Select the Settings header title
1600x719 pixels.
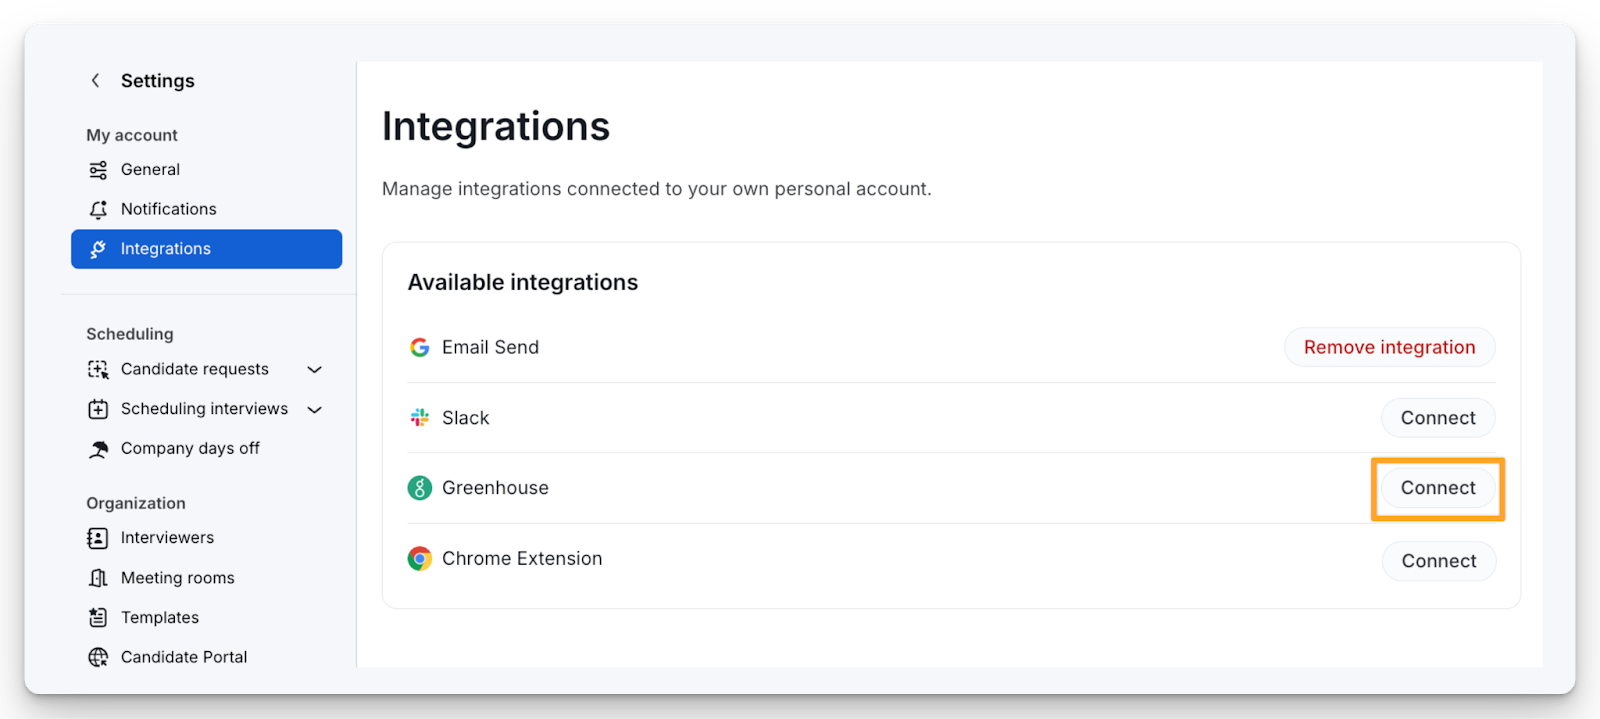(x=158, y=81)
